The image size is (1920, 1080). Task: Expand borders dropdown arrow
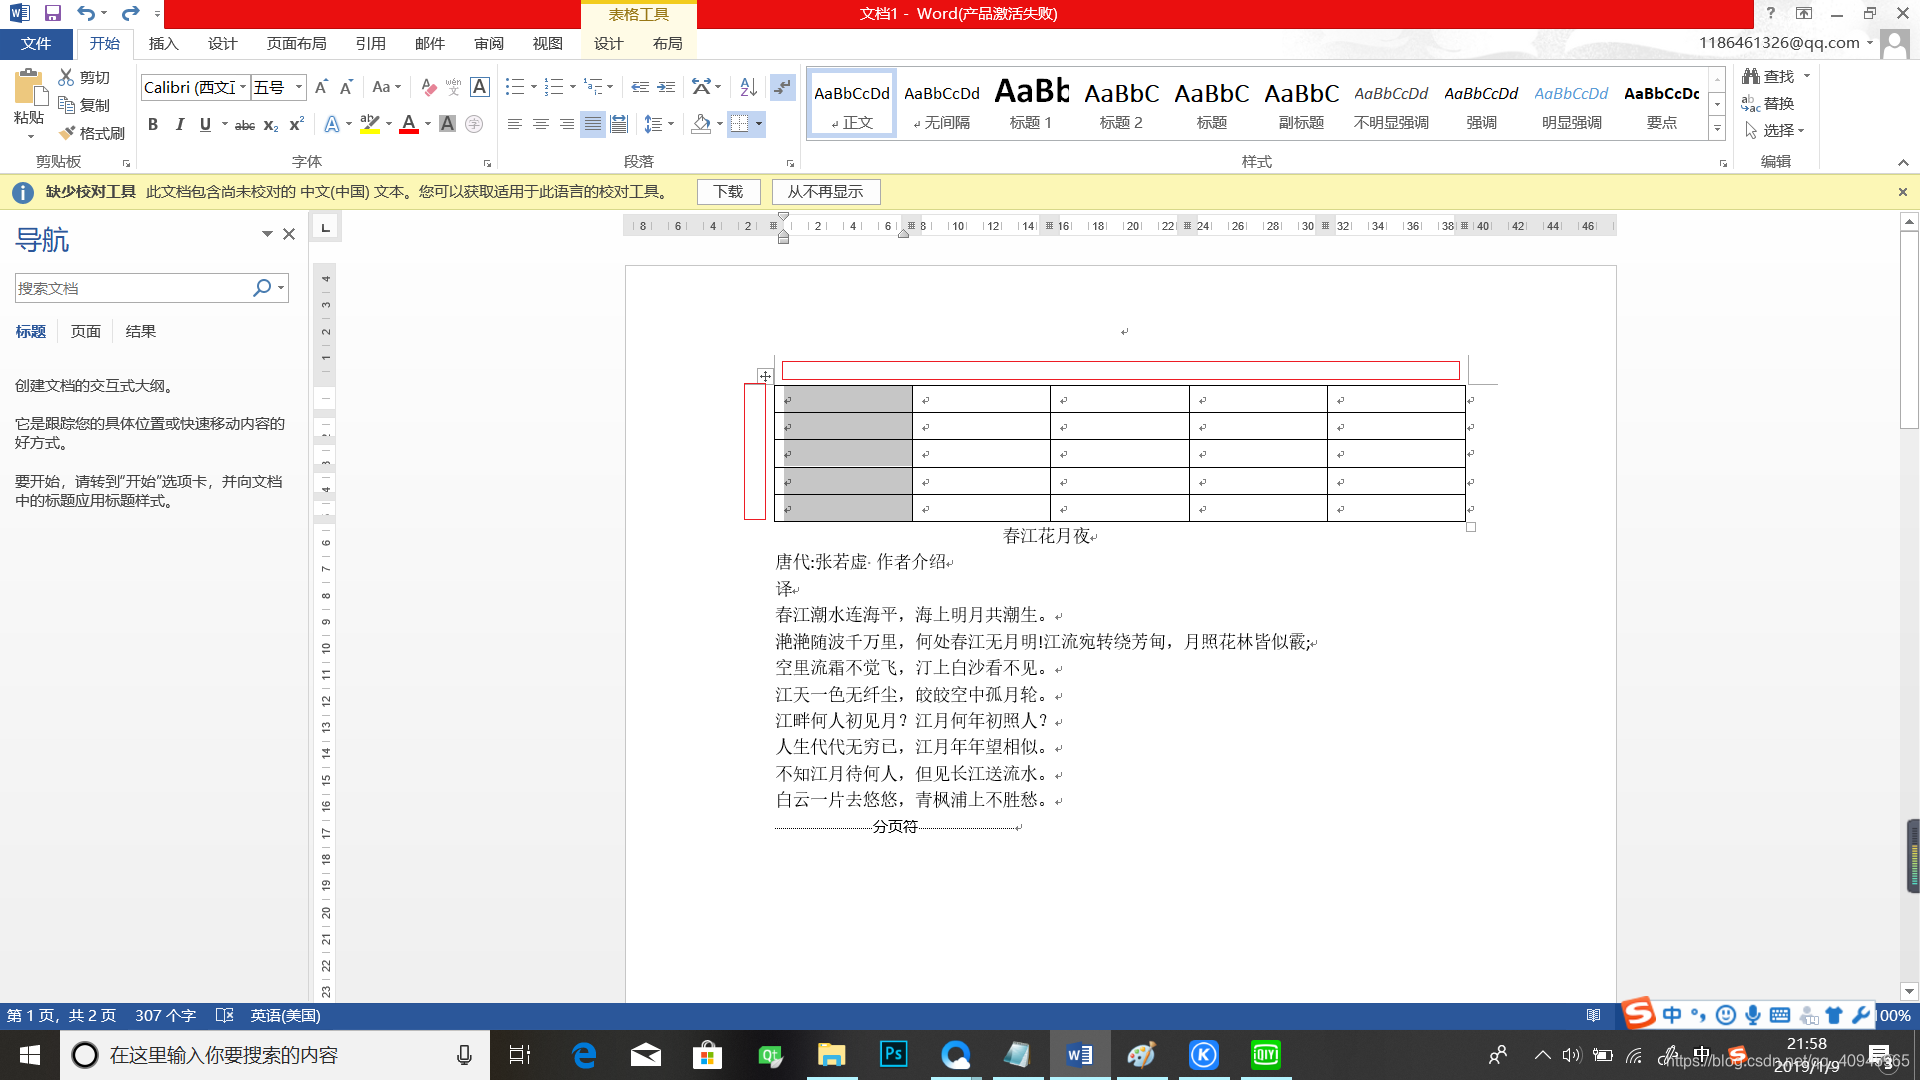tap(759, 125)
